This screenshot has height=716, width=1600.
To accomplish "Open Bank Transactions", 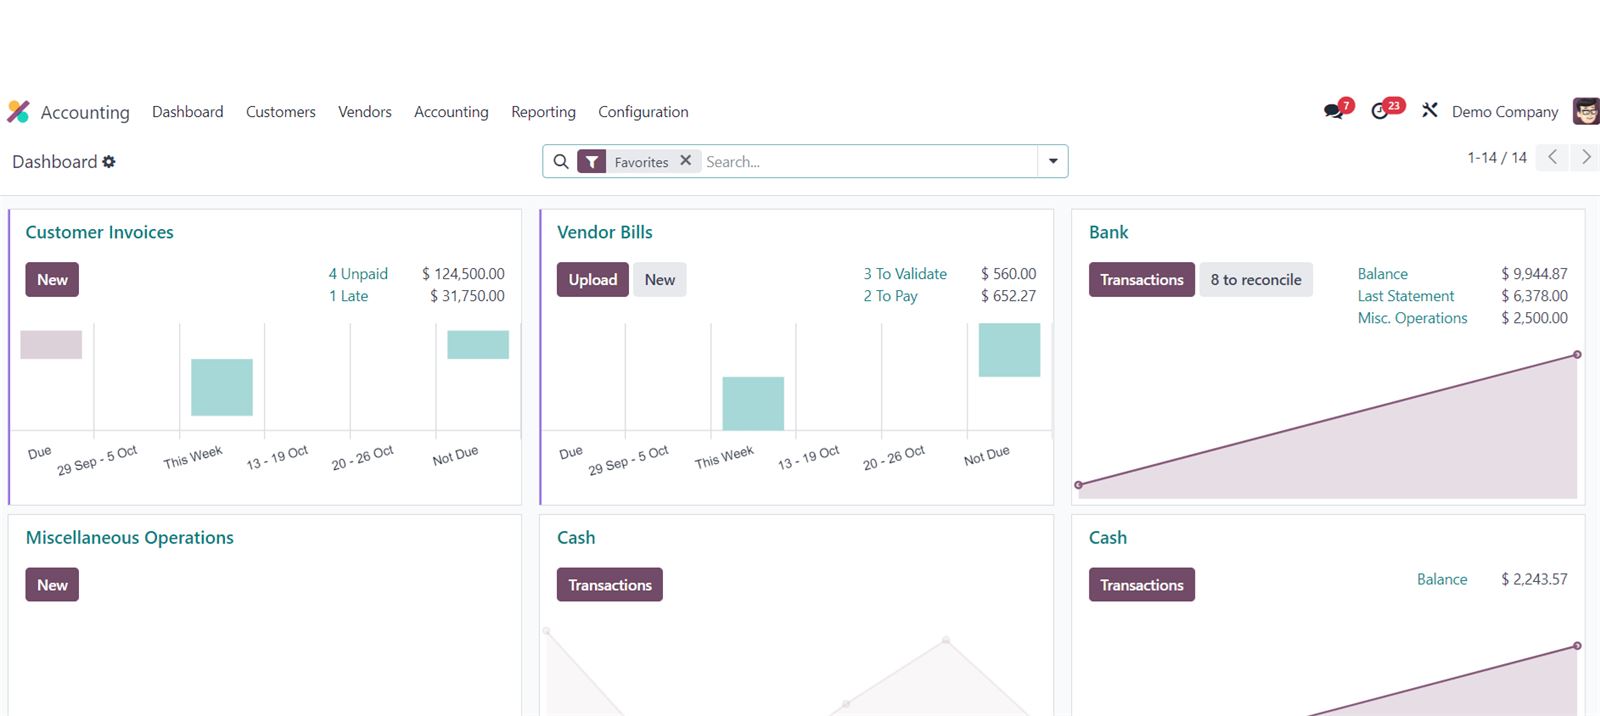I will 1142,280.
